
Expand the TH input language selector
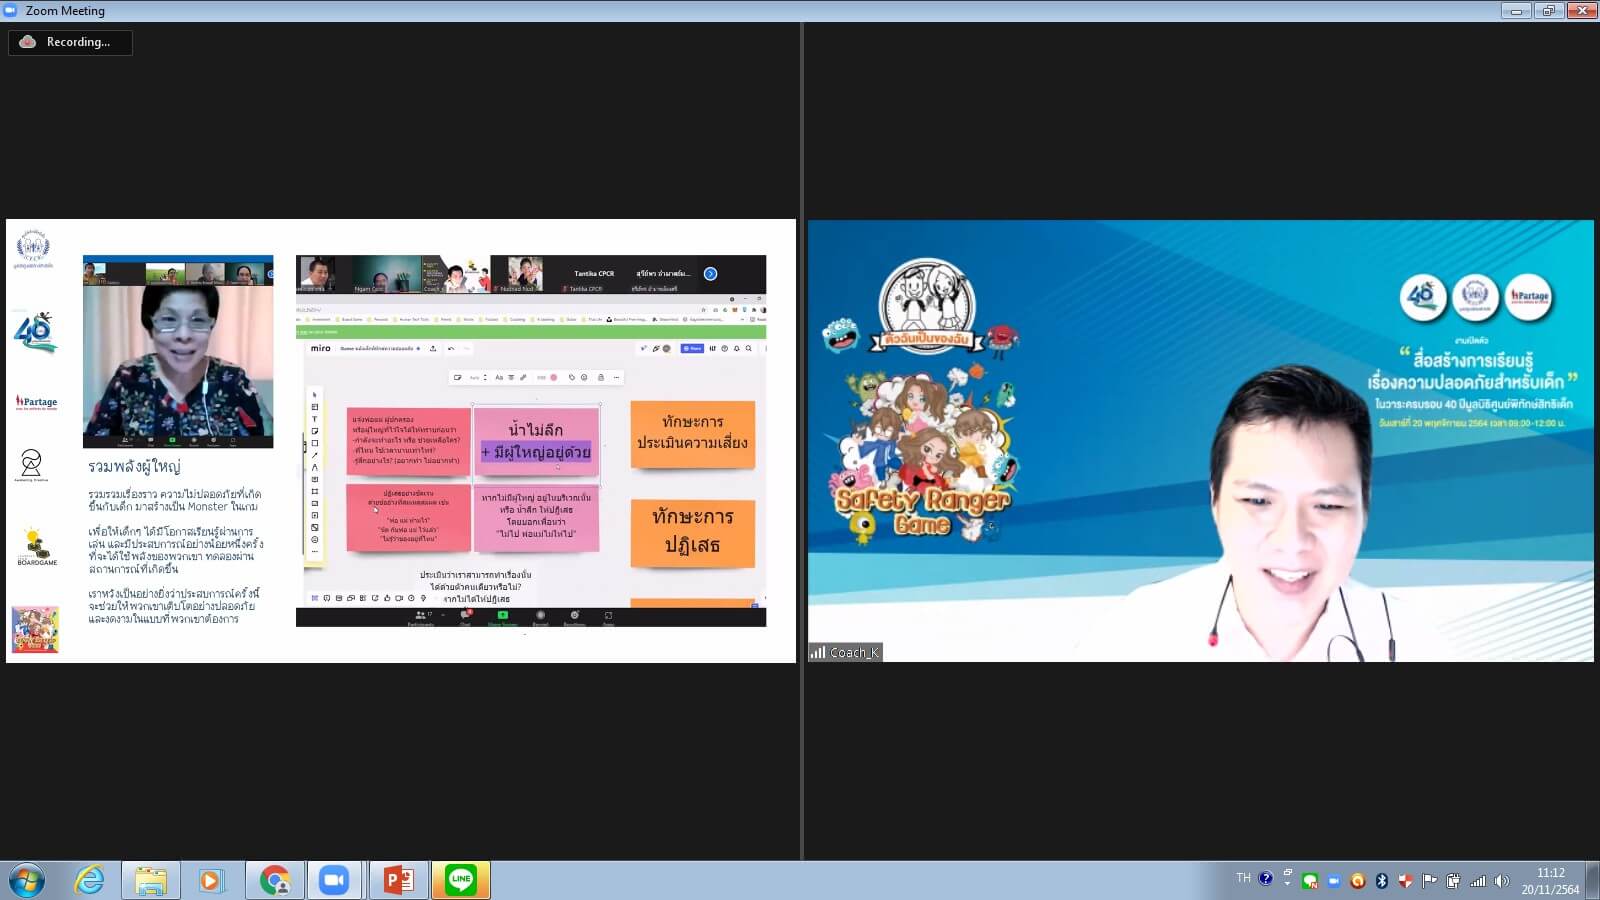tap(1243, 878)
